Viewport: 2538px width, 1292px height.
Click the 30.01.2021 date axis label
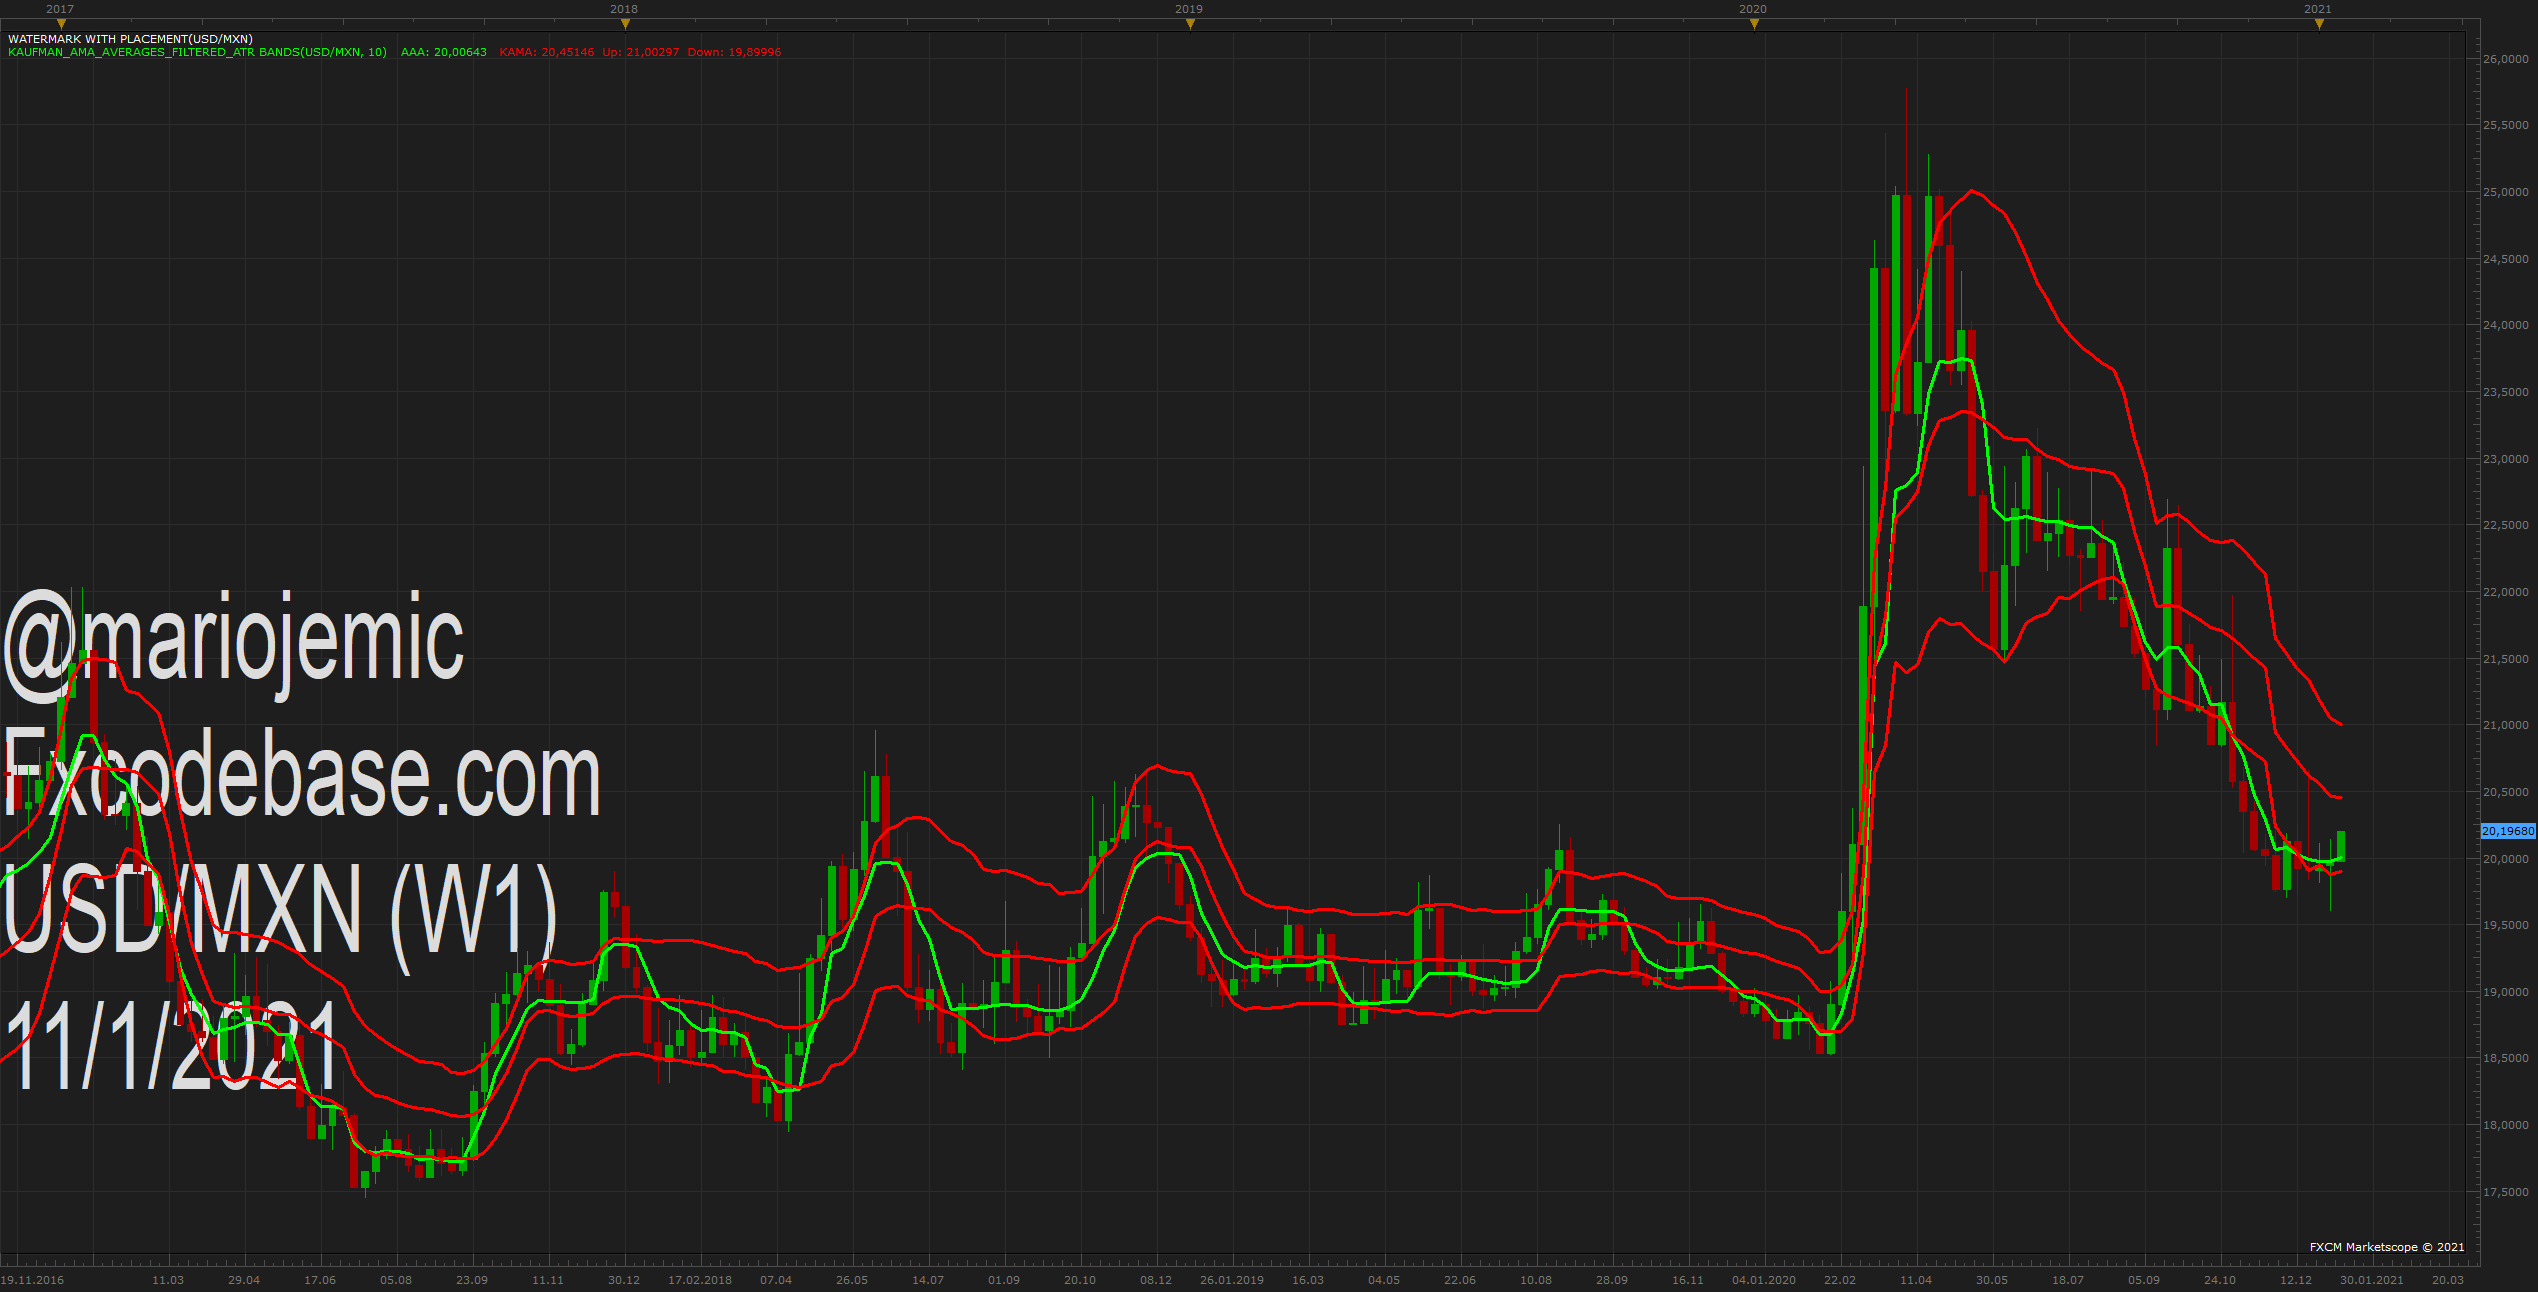2372,1280
